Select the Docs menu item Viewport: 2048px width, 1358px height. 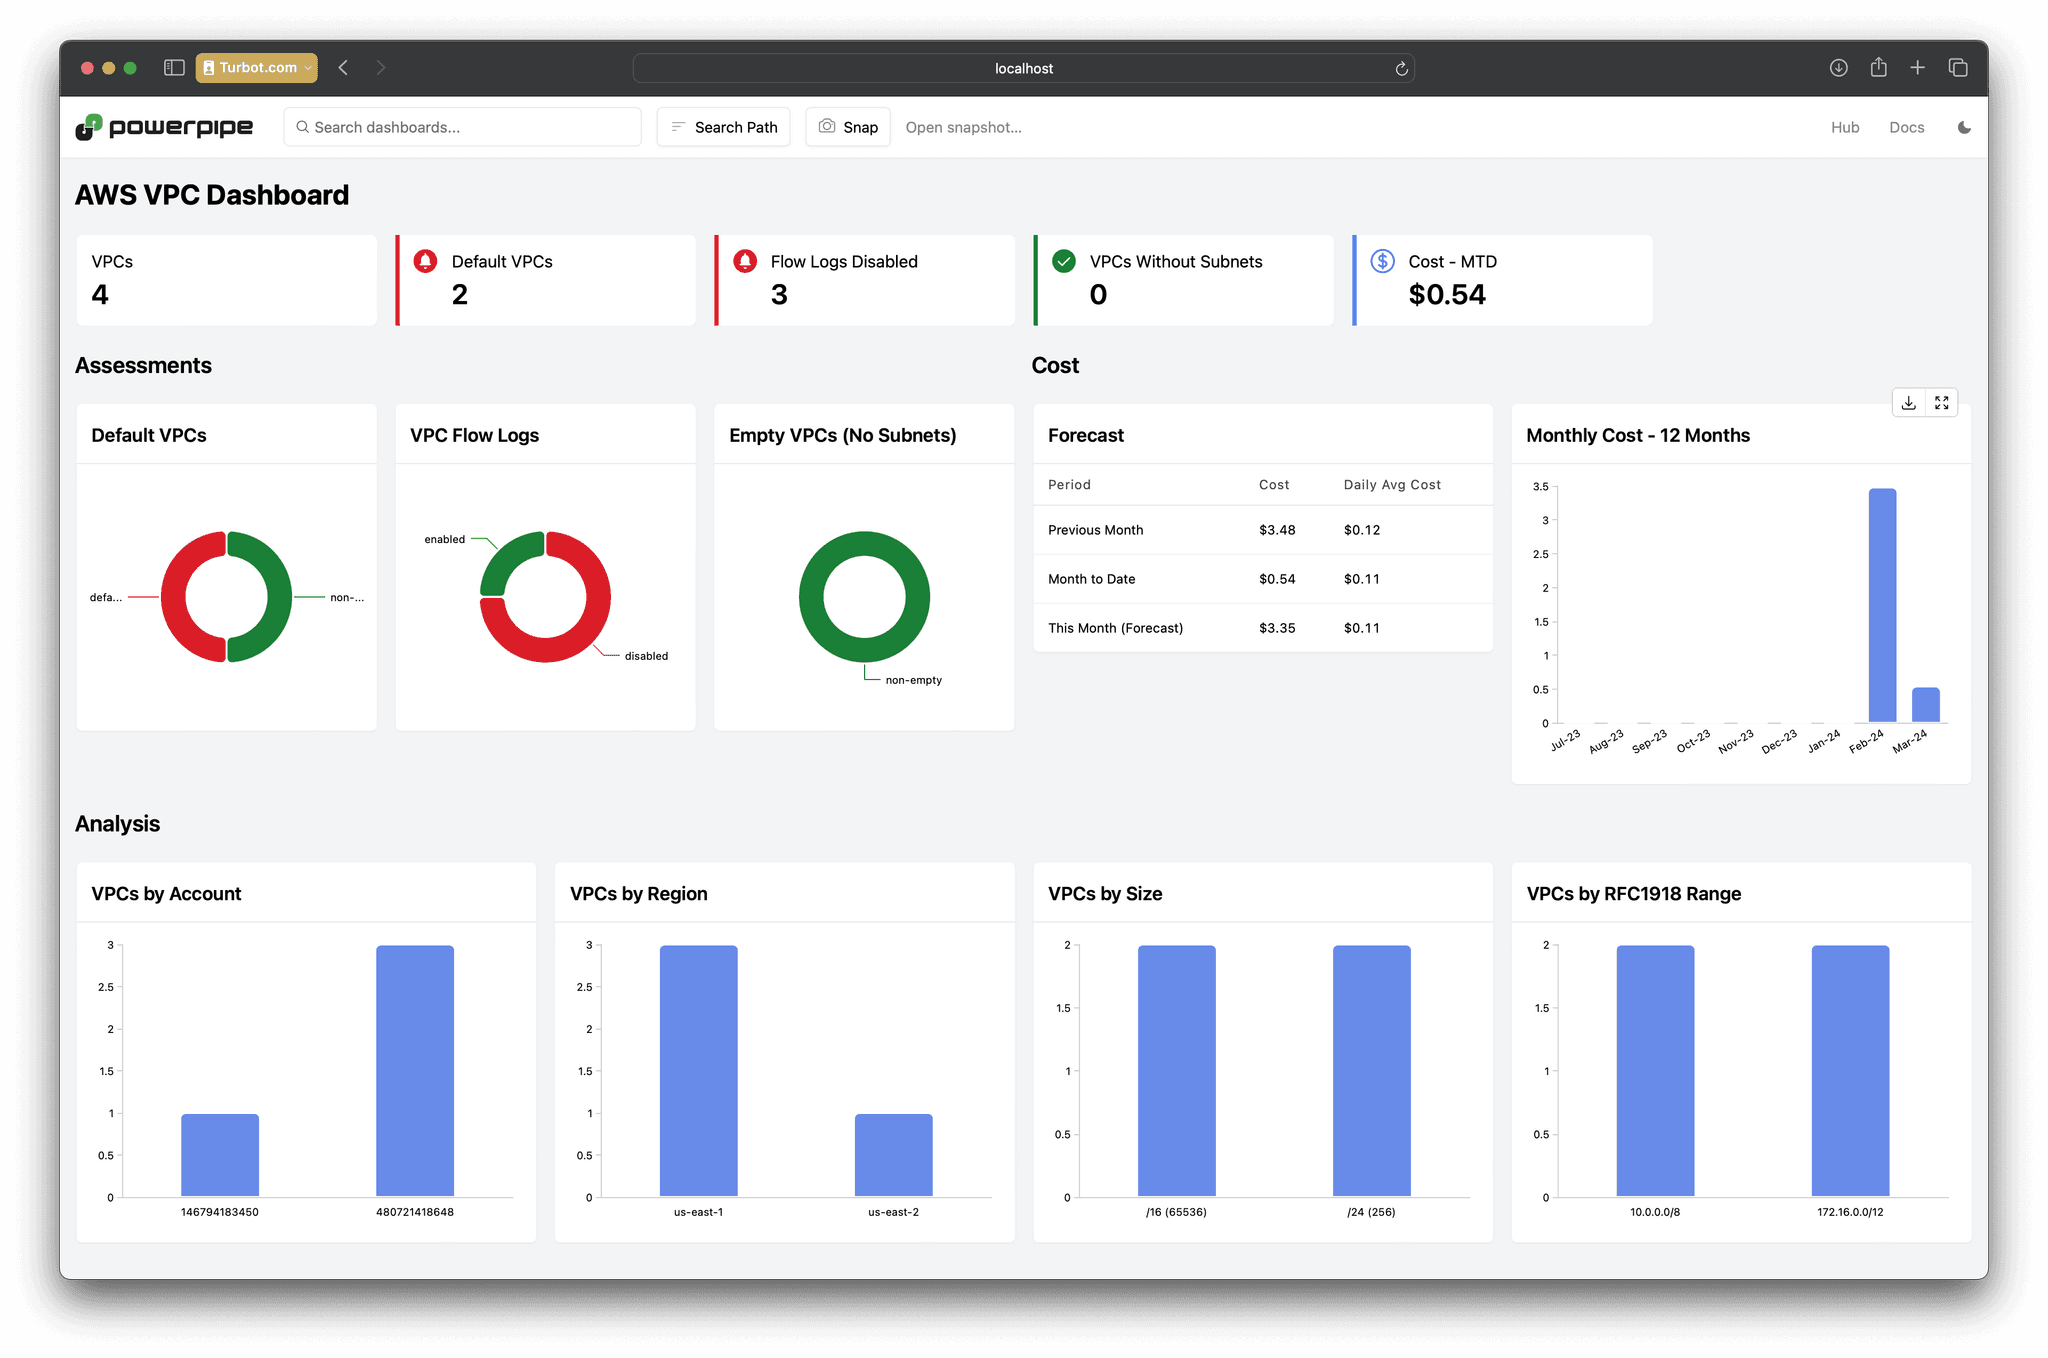1907,126
